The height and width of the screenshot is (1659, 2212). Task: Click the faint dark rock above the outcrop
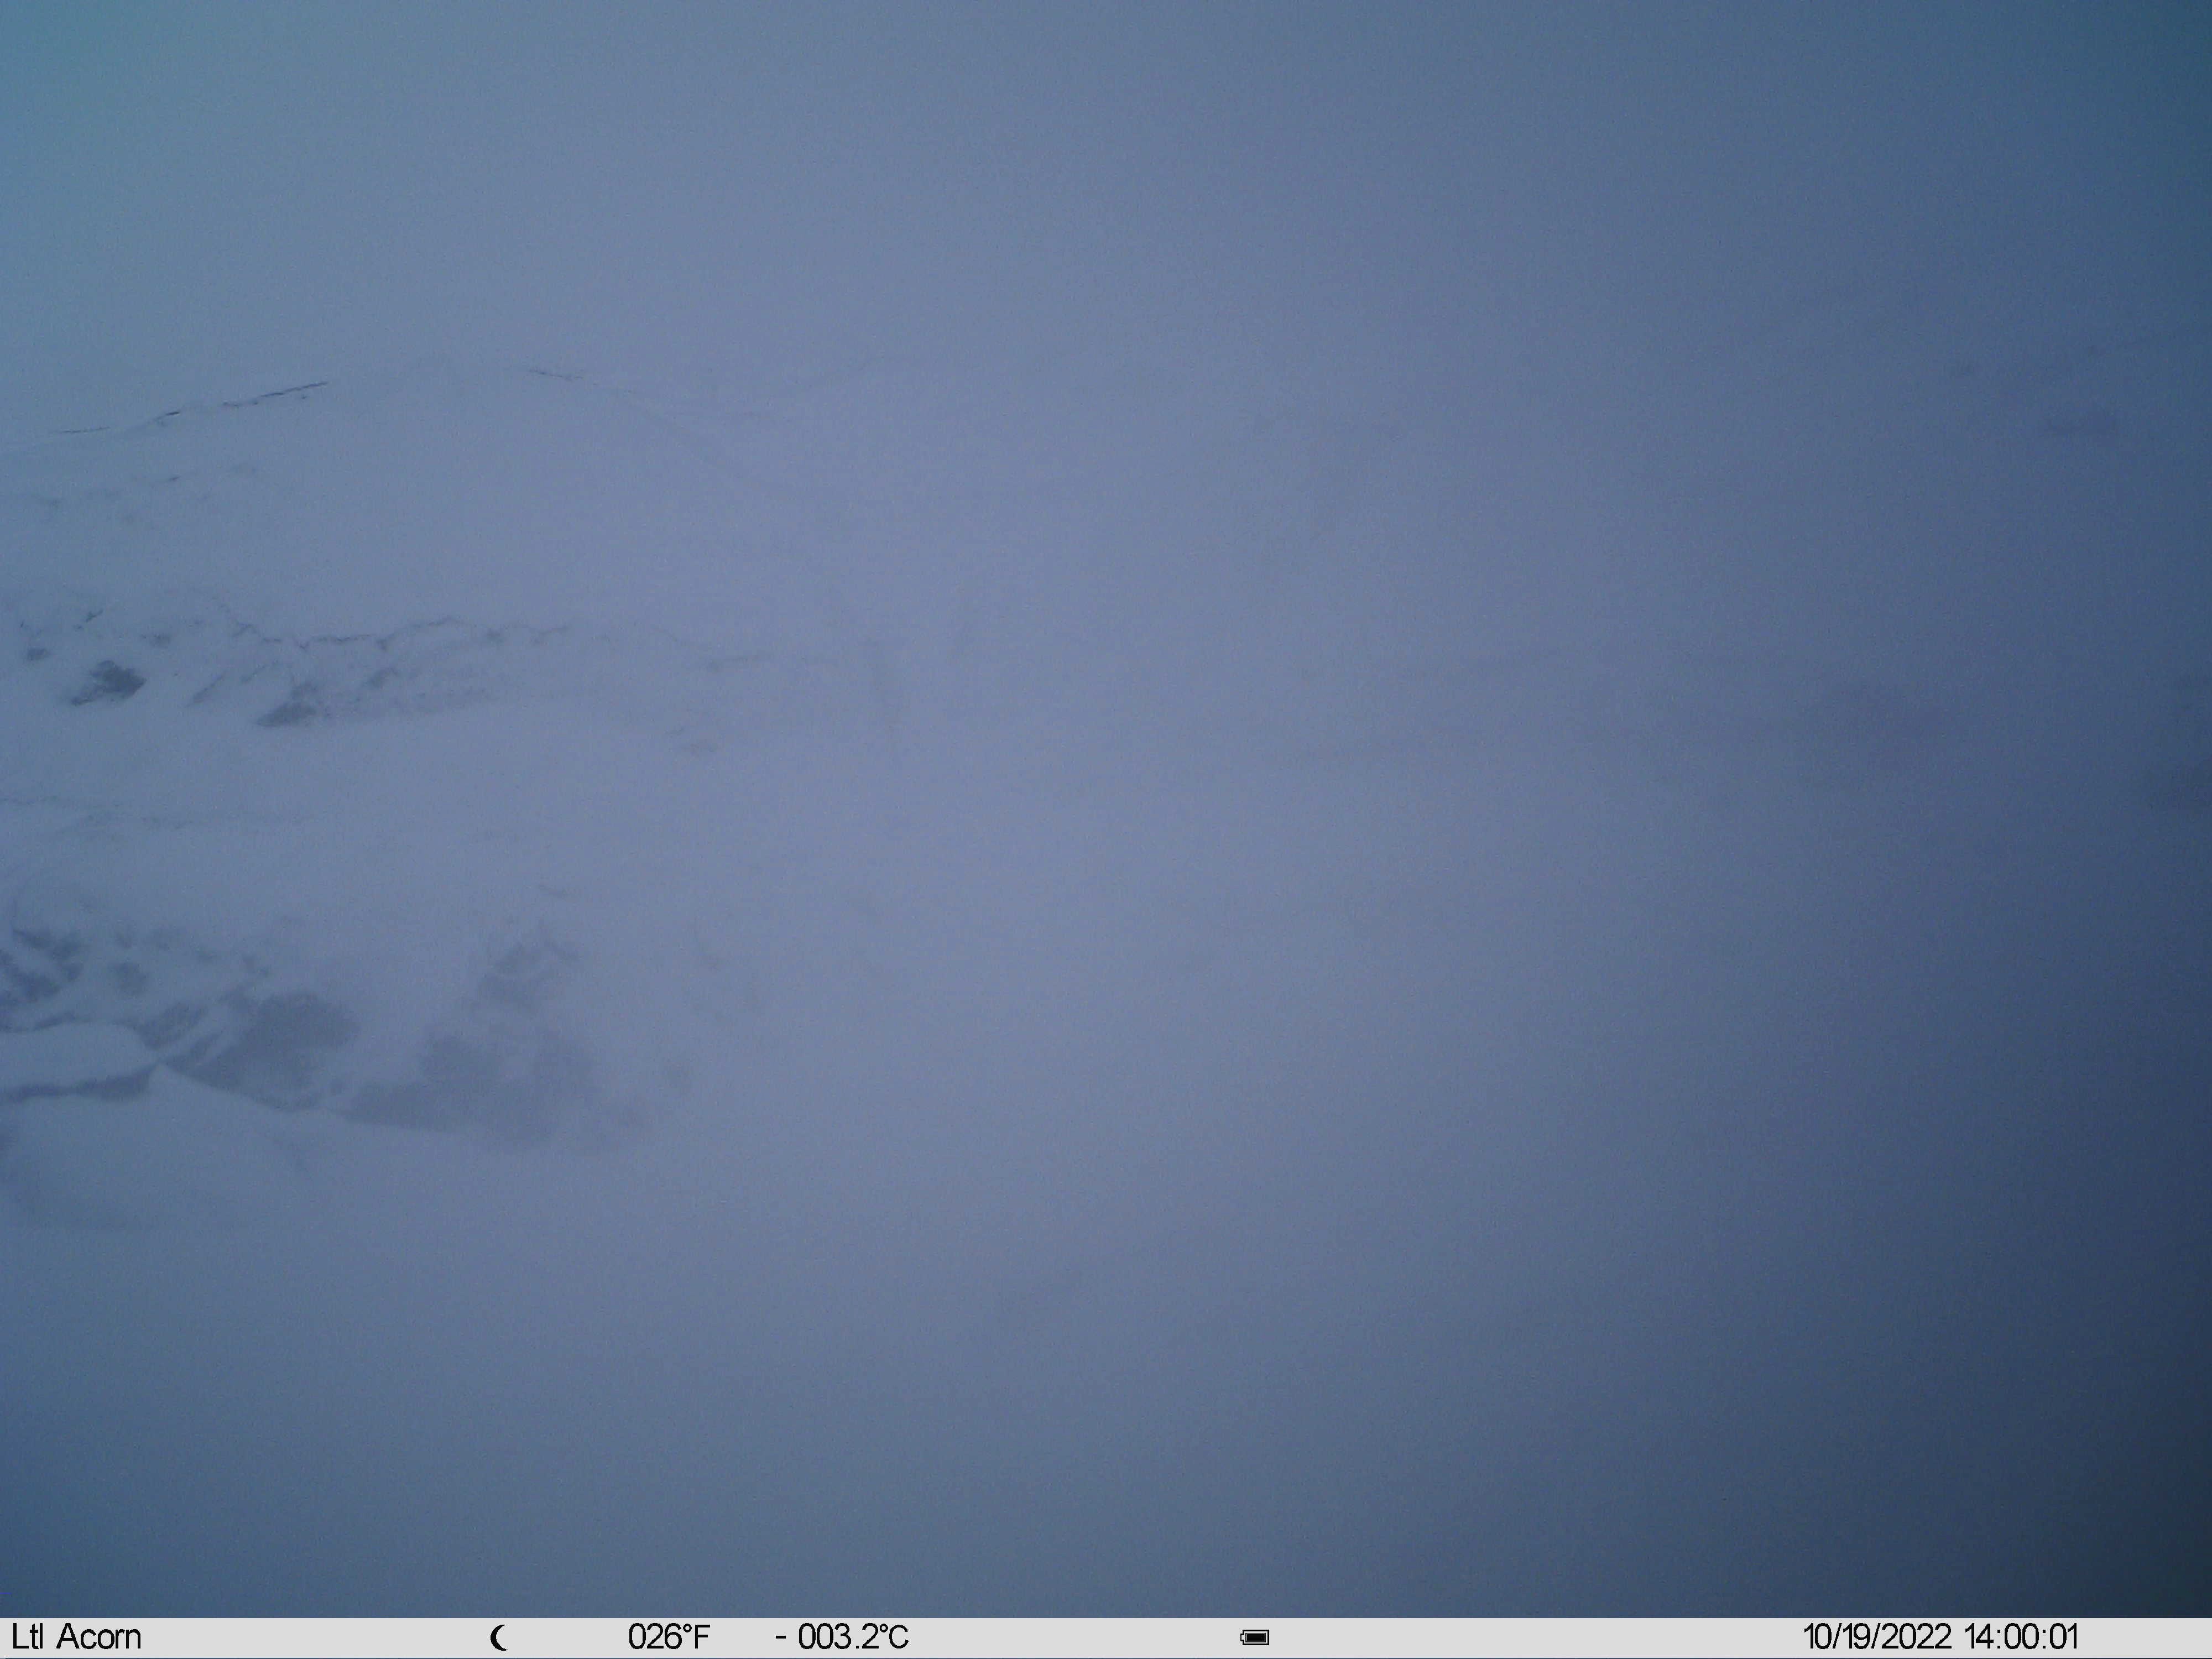coord(525,960)
